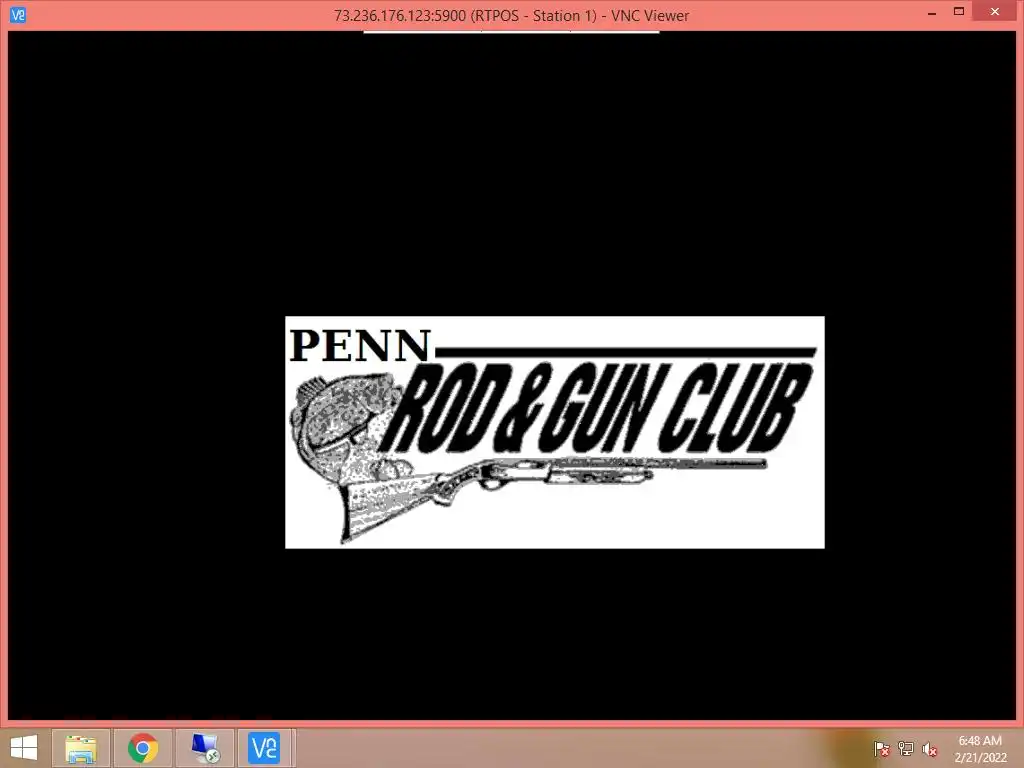
Task: Click the VNC toolbar strip under the title
Action: point(511,31)
